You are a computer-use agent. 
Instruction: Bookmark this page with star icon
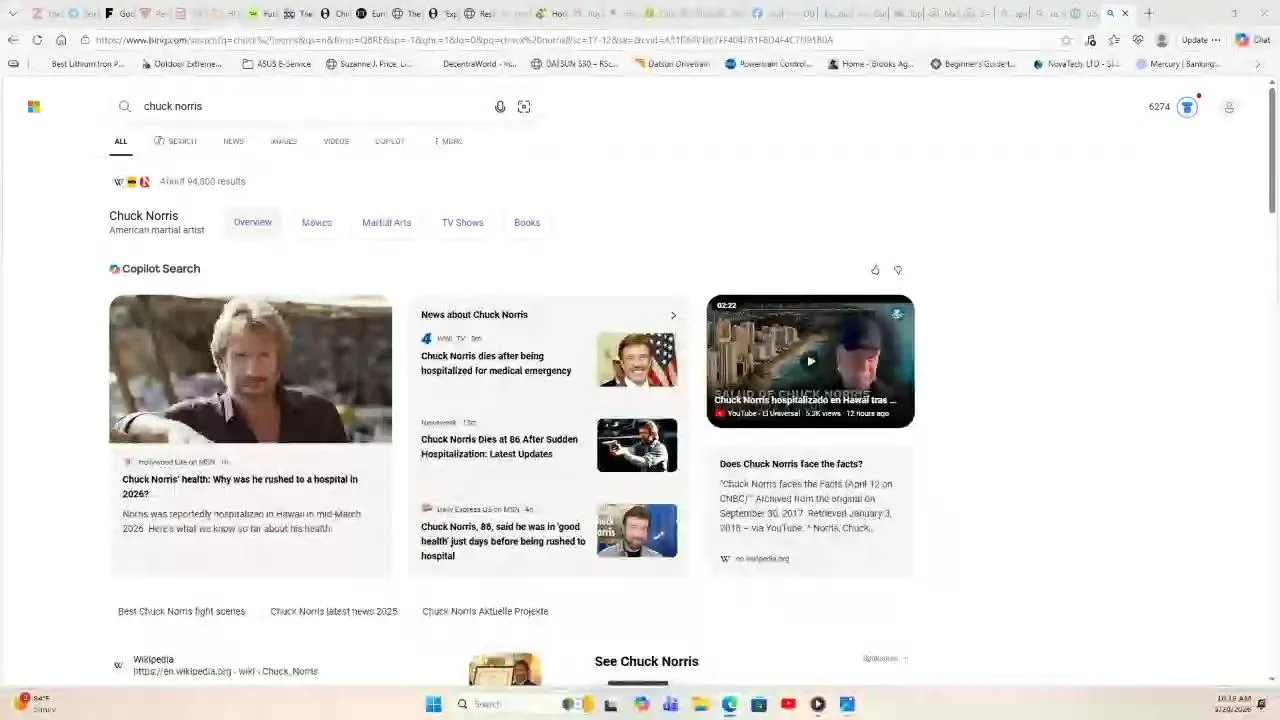[x=1066, y=40]
